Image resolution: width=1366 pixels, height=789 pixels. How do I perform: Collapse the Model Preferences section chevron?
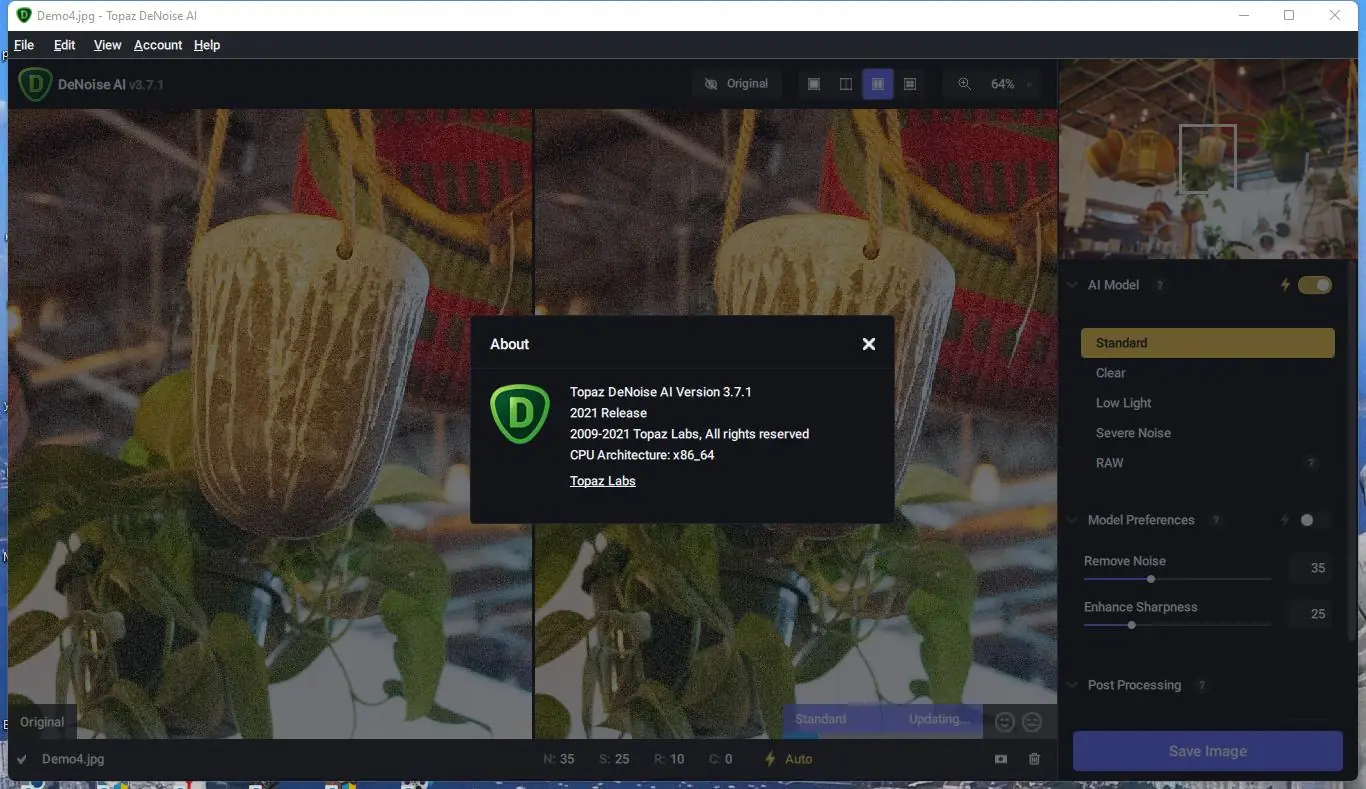(x=1073, y=520)
